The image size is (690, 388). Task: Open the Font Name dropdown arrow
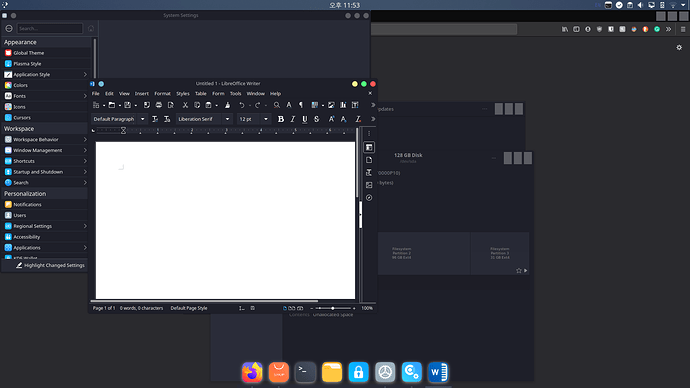228,119
